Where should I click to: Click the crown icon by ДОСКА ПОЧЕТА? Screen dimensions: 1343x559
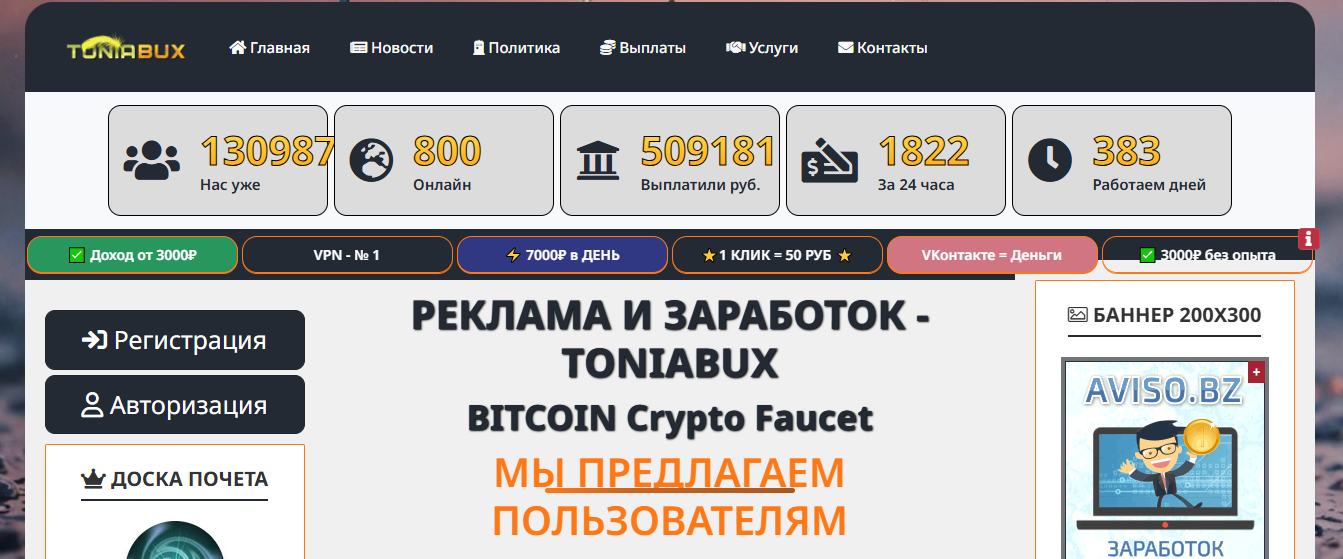pos(93,480)
